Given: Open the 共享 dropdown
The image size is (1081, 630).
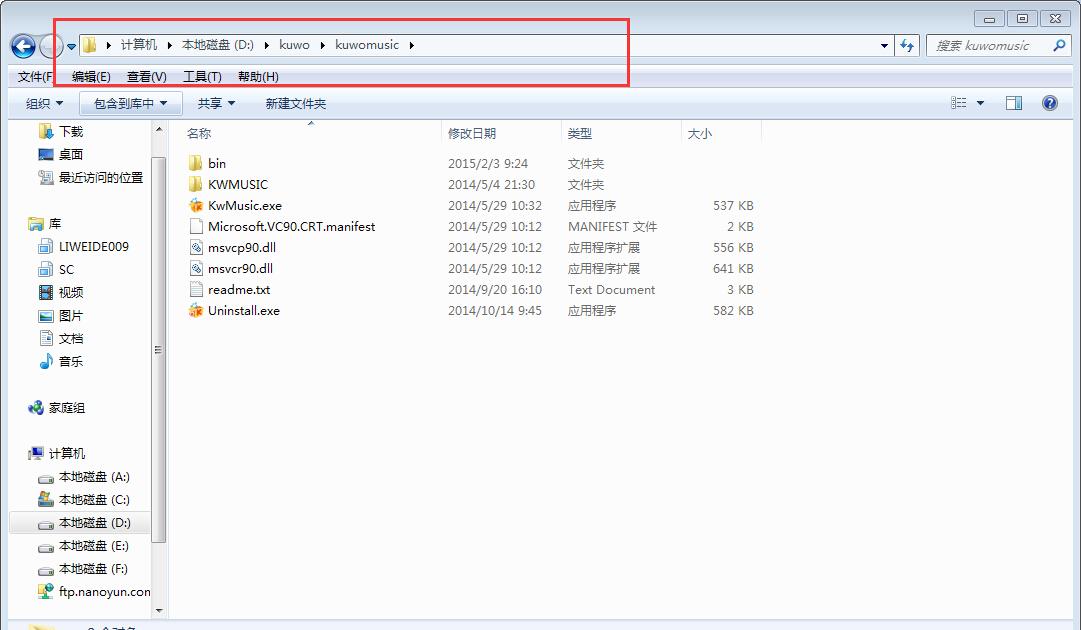Looking at the screenshot, I should pyautogui.click(x=216, y=103).
